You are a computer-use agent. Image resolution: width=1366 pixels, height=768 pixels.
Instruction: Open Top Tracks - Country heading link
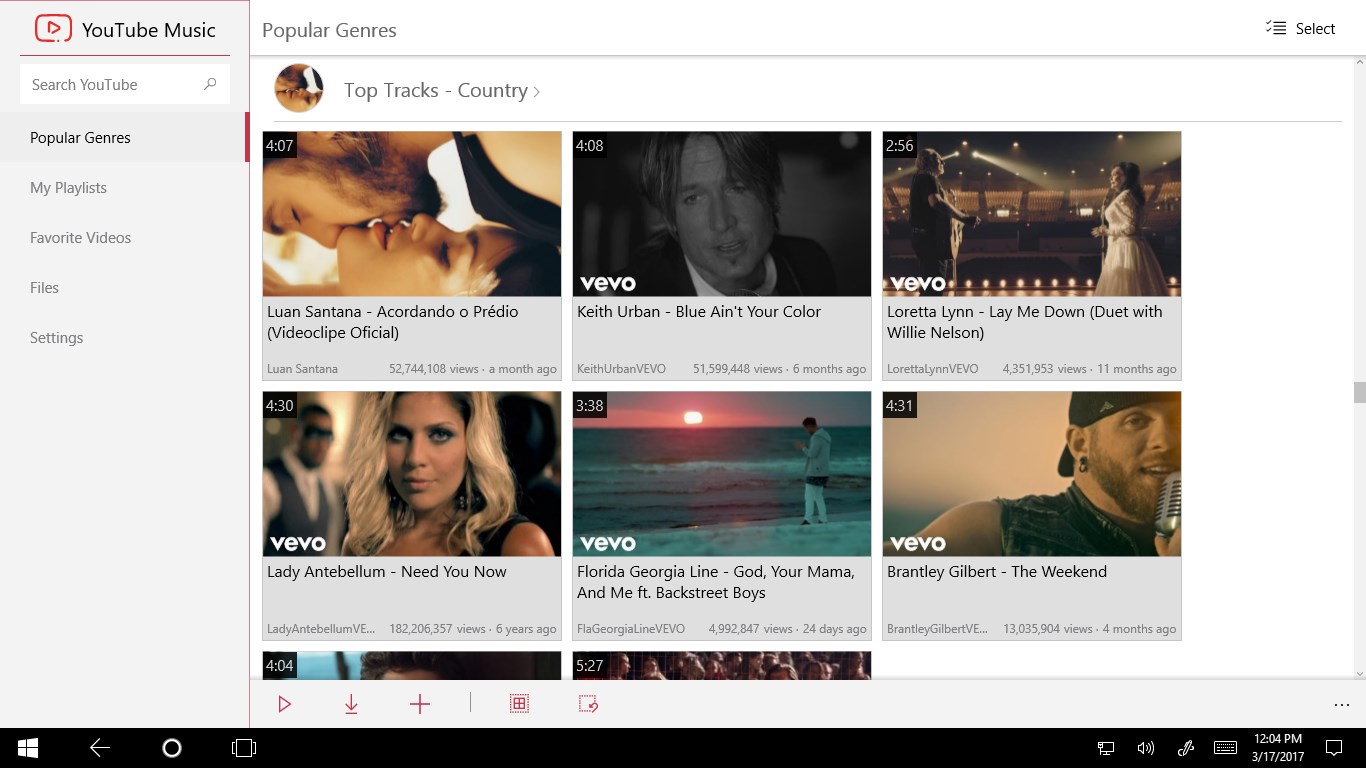[436, 90]
